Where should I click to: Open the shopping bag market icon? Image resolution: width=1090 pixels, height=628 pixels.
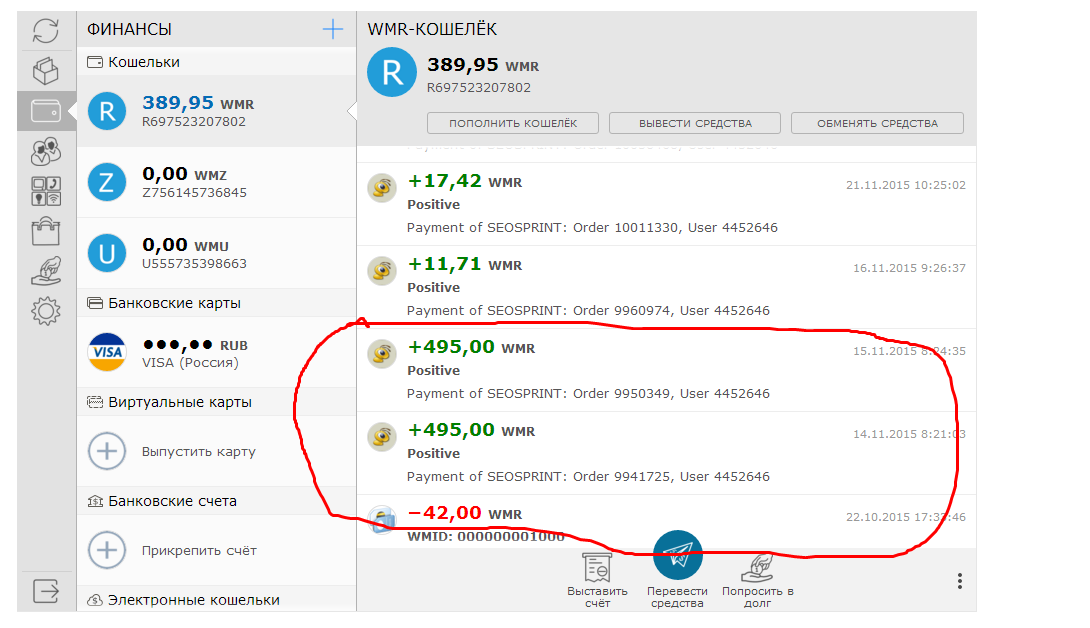(46, 232)
